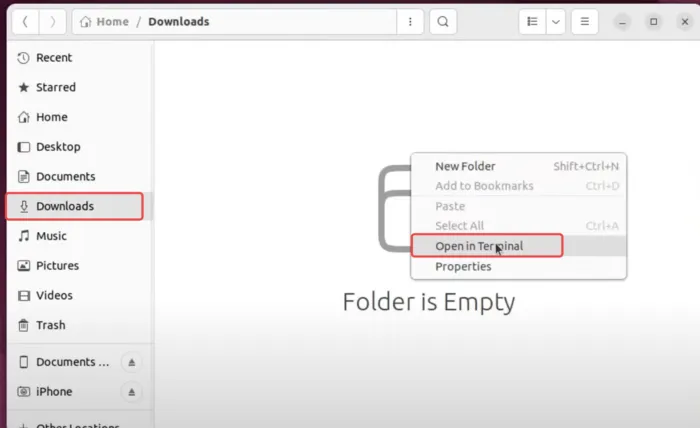
Task: Choose Add to Bookmarks in context menu
Action: (518, 186)
